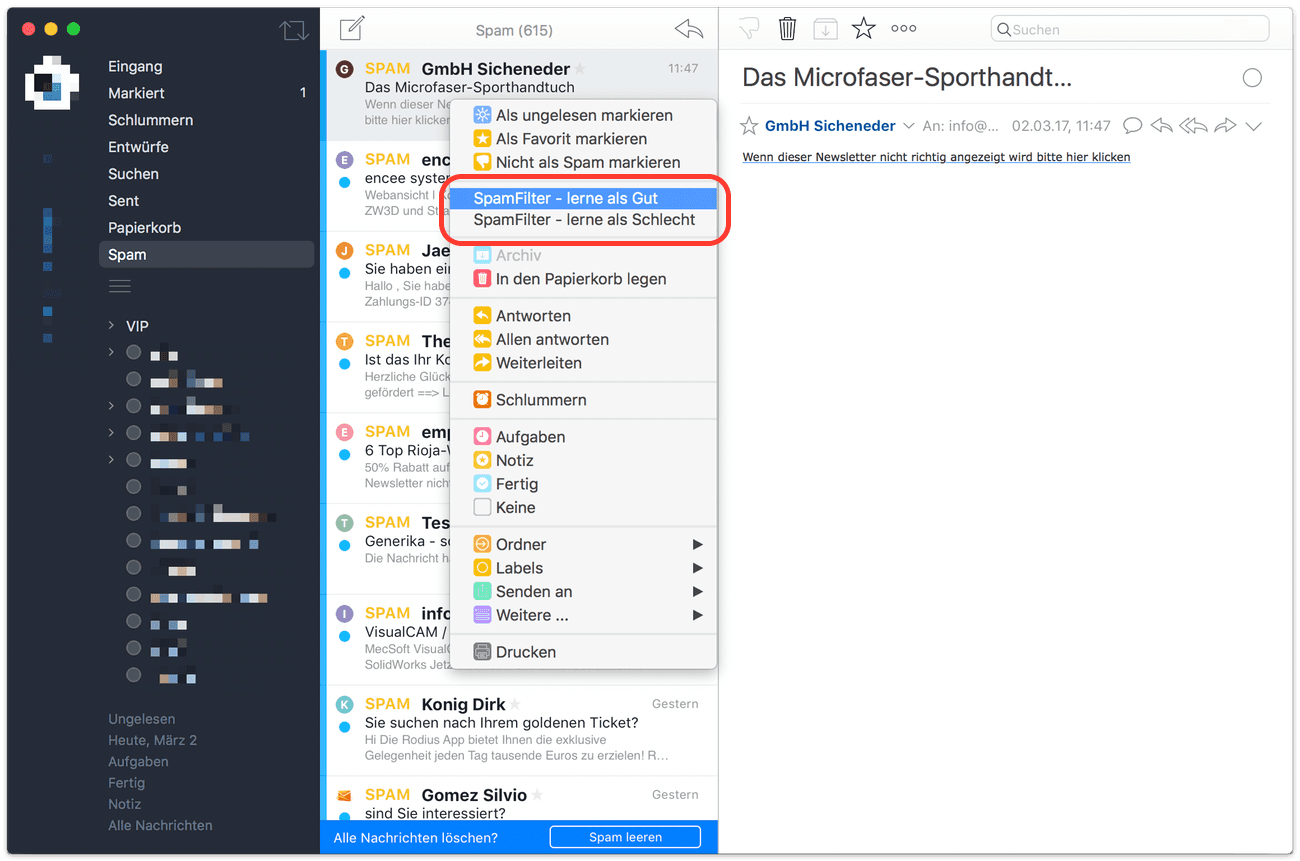Expand message header options chevron
This screenshot has height=861, width=1300.
[1253, 126]
